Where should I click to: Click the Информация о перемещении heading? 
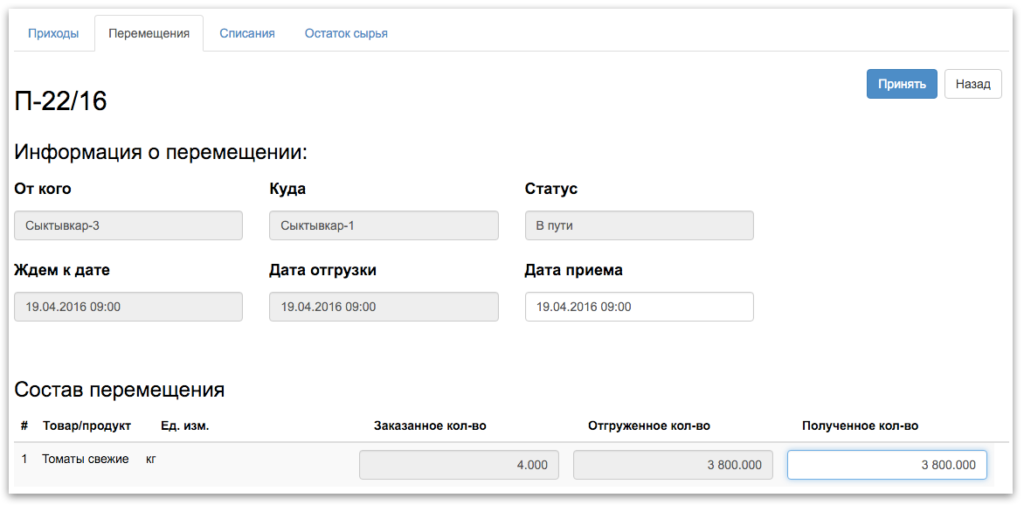point(161,153)
